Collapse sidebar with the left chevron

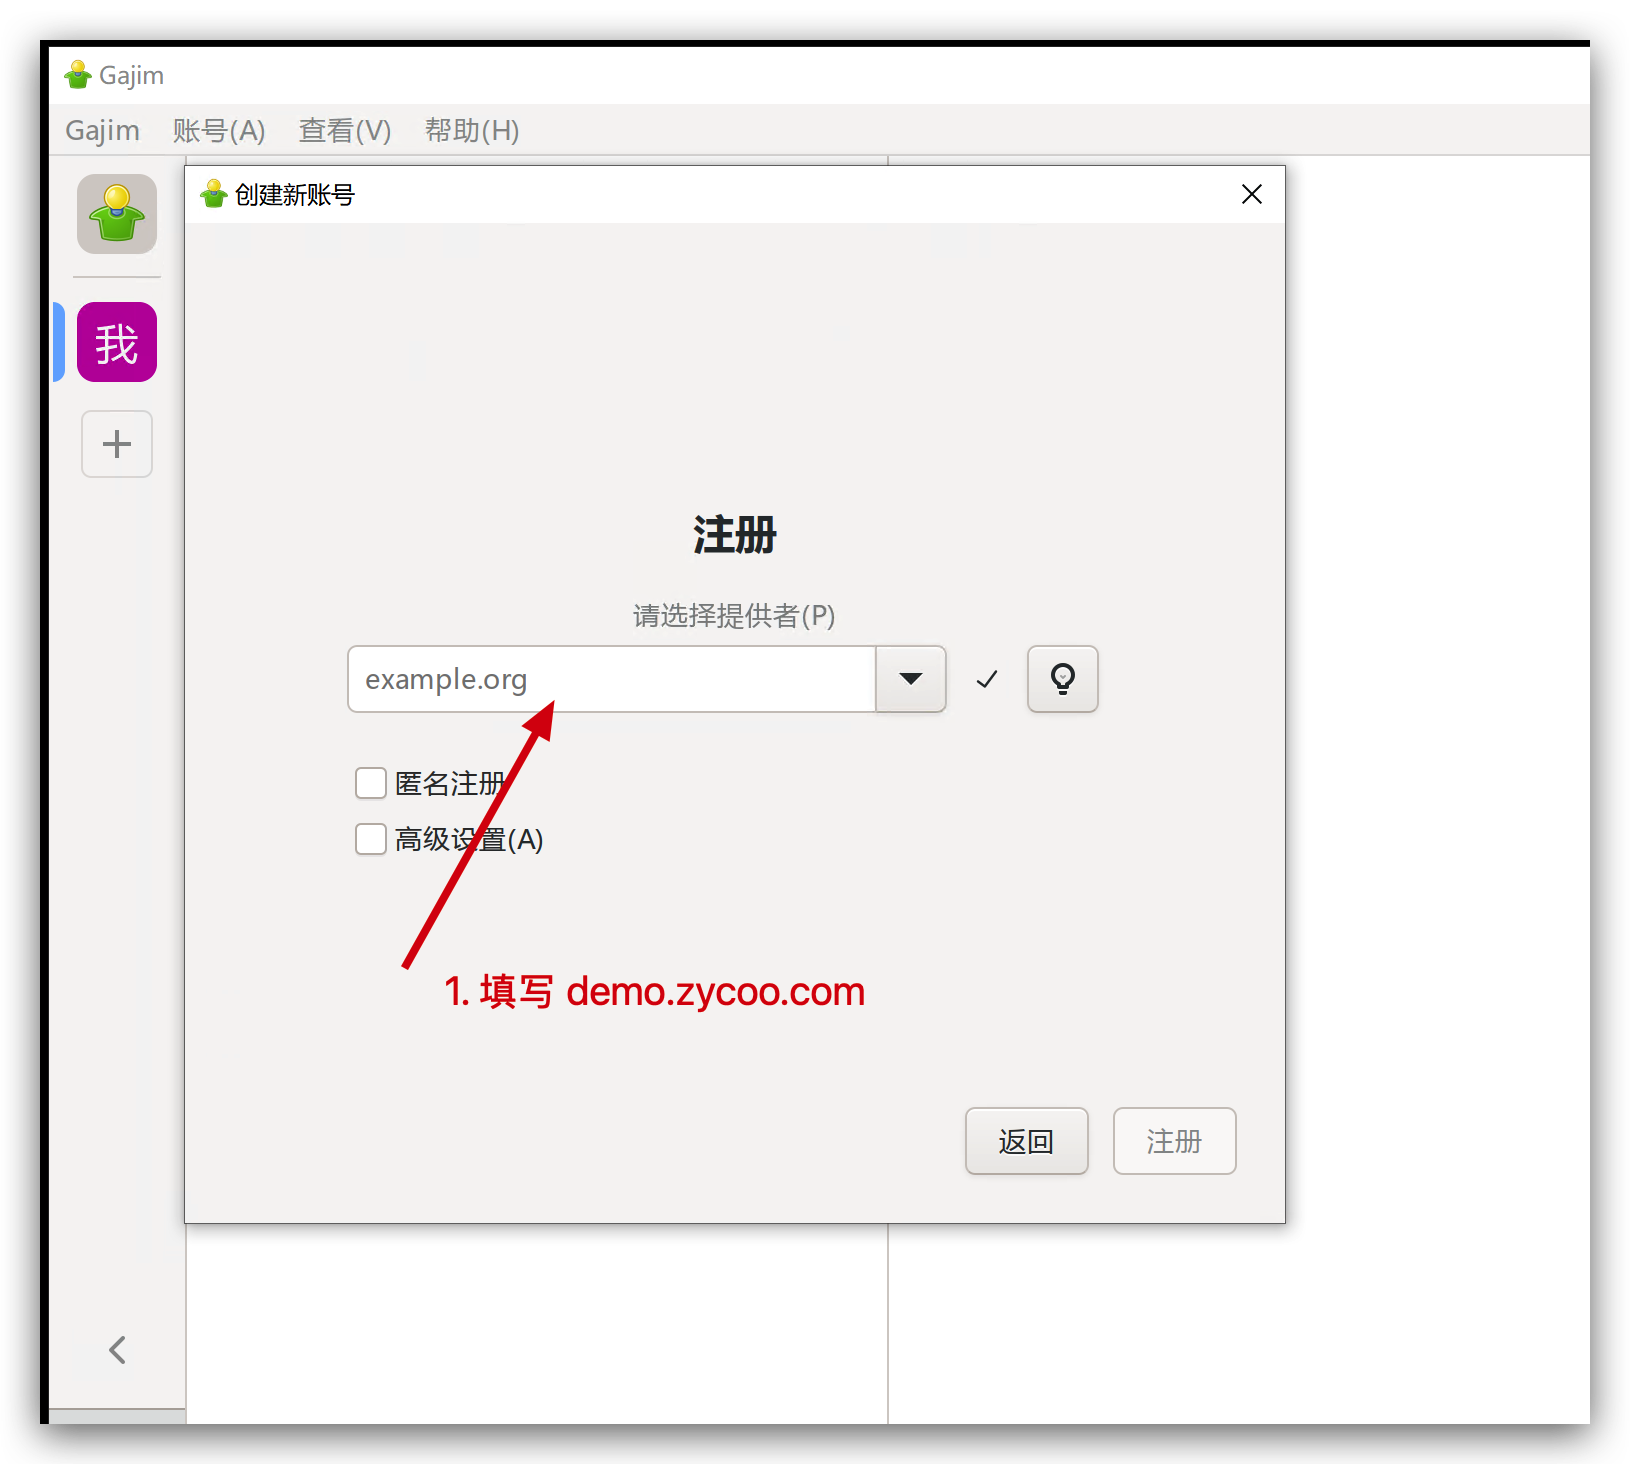(x=117, y=1350)
